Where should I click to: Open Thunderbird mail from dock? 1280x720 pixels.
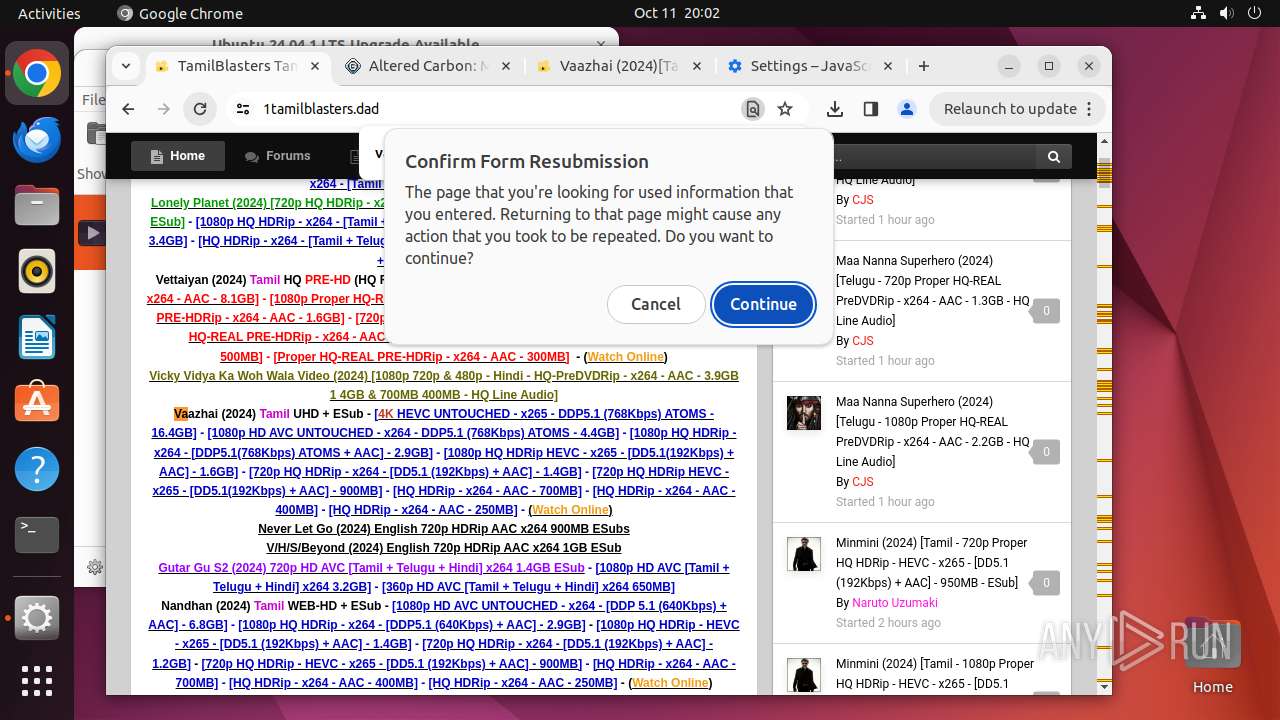tap(37, 139)
